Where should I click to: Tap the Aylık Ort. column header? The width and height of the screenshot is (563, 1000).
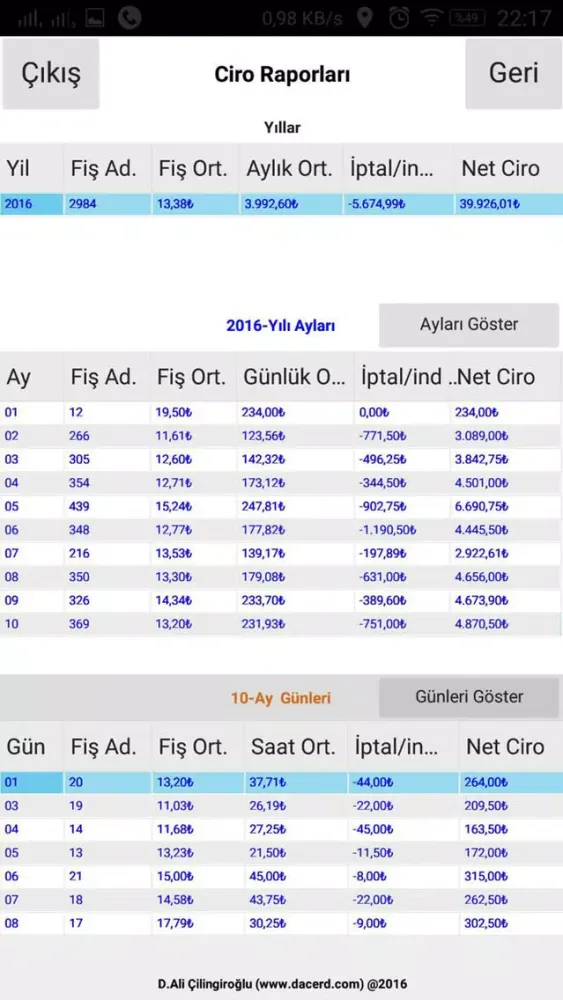pos(291,168)
